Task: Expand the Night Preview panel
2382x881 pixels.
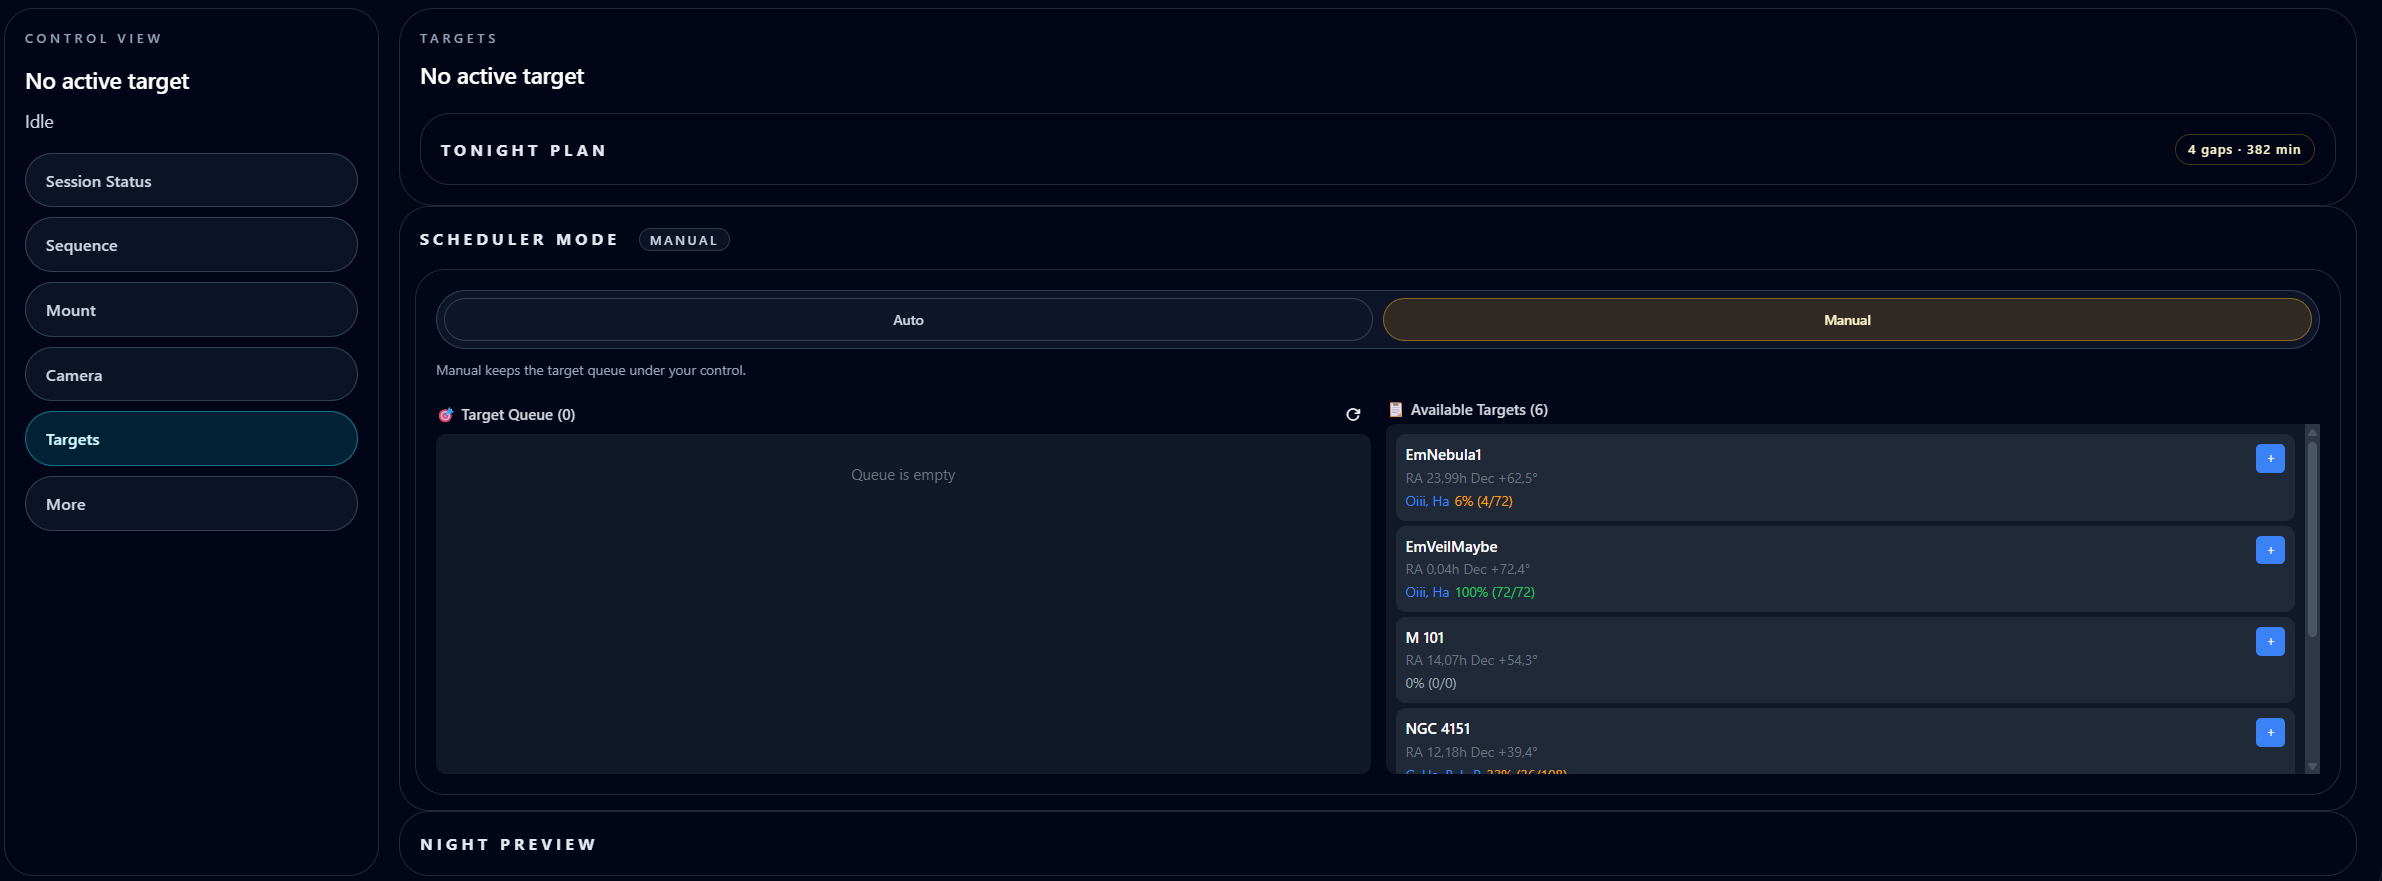Action: [508, 845]
